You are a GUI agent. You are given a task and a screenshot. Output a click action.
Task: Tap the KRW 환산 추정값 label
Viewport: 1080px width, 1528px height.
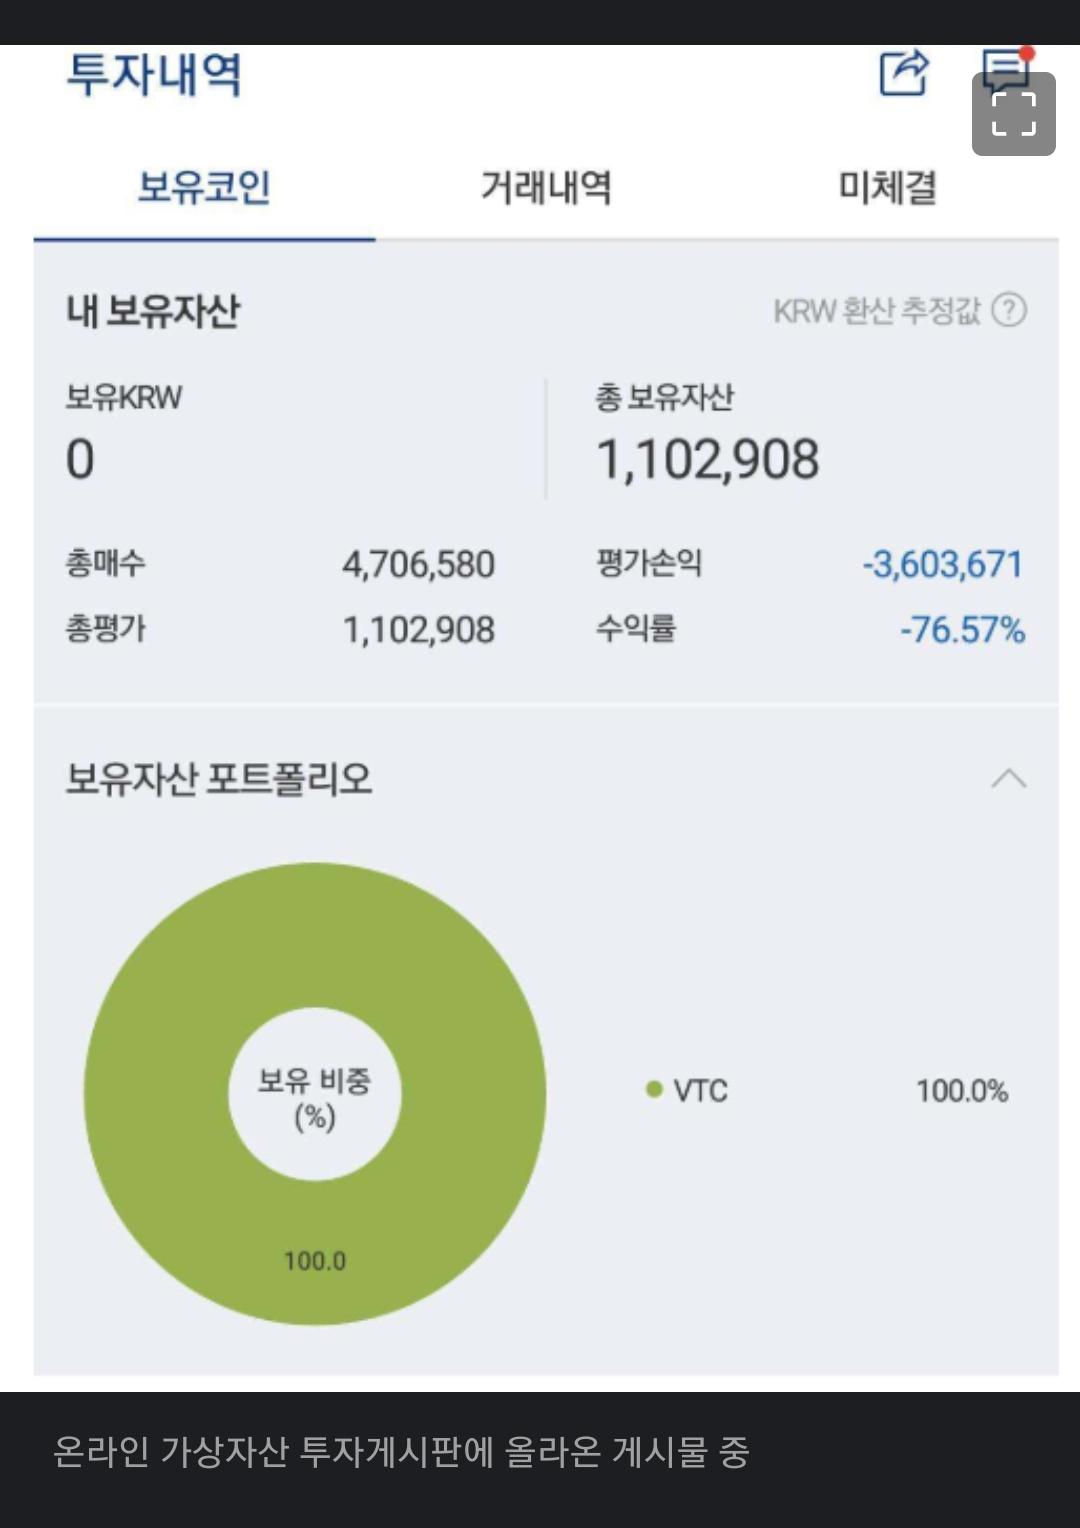click(x=877, y=310)
